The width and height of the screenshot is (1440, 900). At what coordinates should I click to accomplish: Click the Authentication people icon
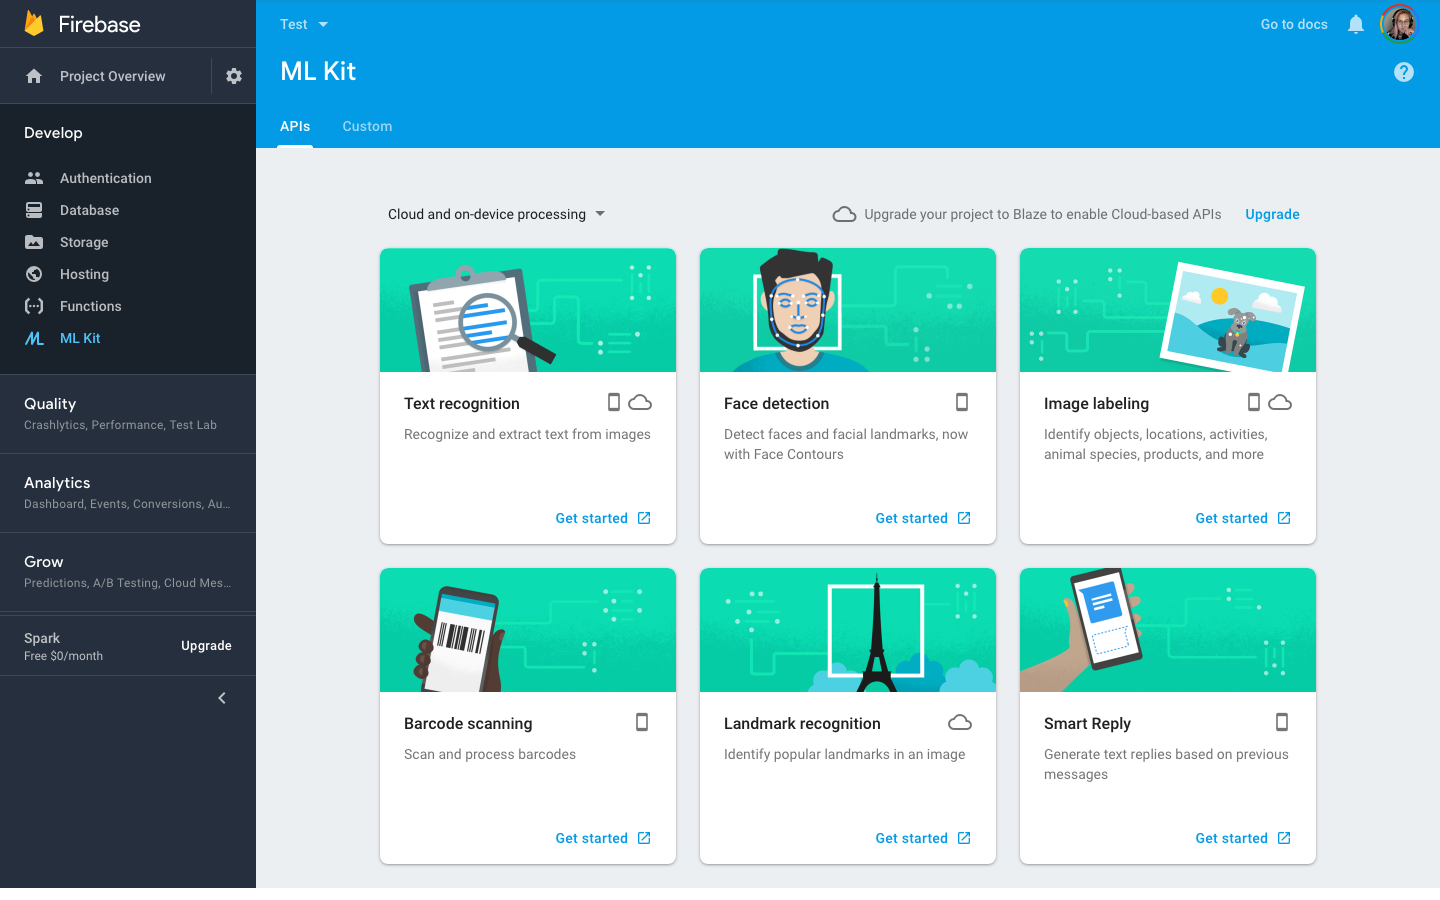(34, 178)
